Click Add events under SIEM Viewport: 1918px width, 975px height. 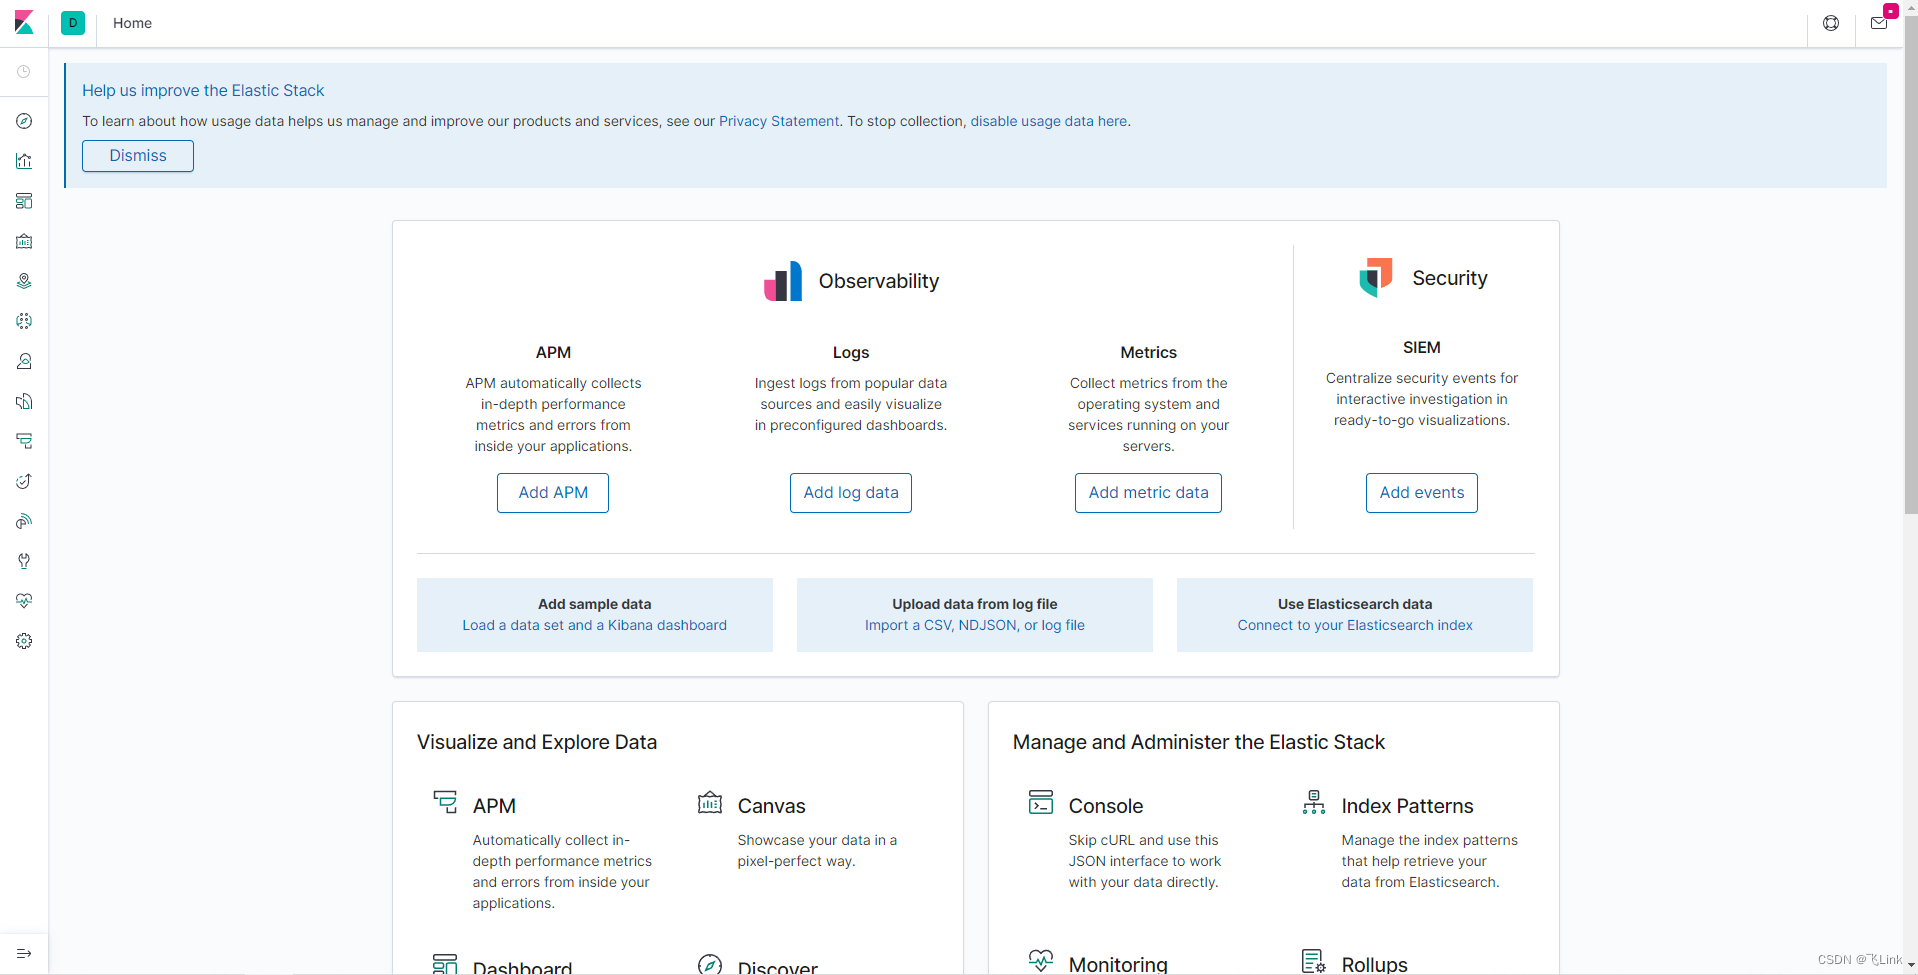[1421, 492]
